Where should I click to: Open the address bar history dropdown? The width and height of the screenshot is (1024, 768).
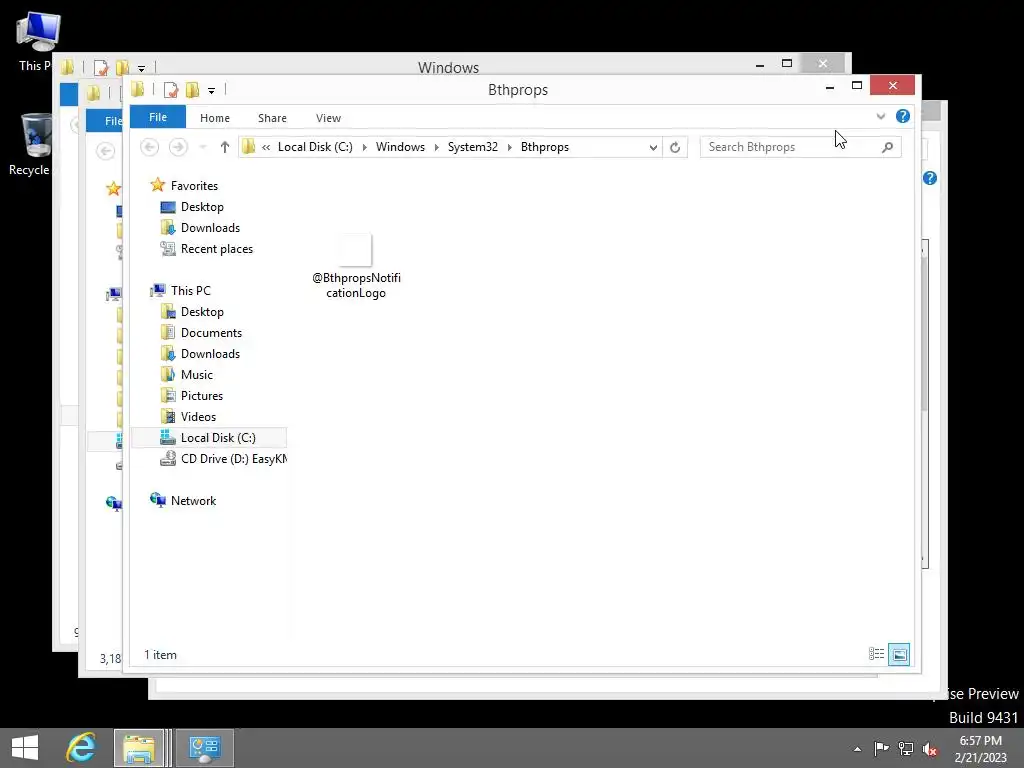pos(653,148)
